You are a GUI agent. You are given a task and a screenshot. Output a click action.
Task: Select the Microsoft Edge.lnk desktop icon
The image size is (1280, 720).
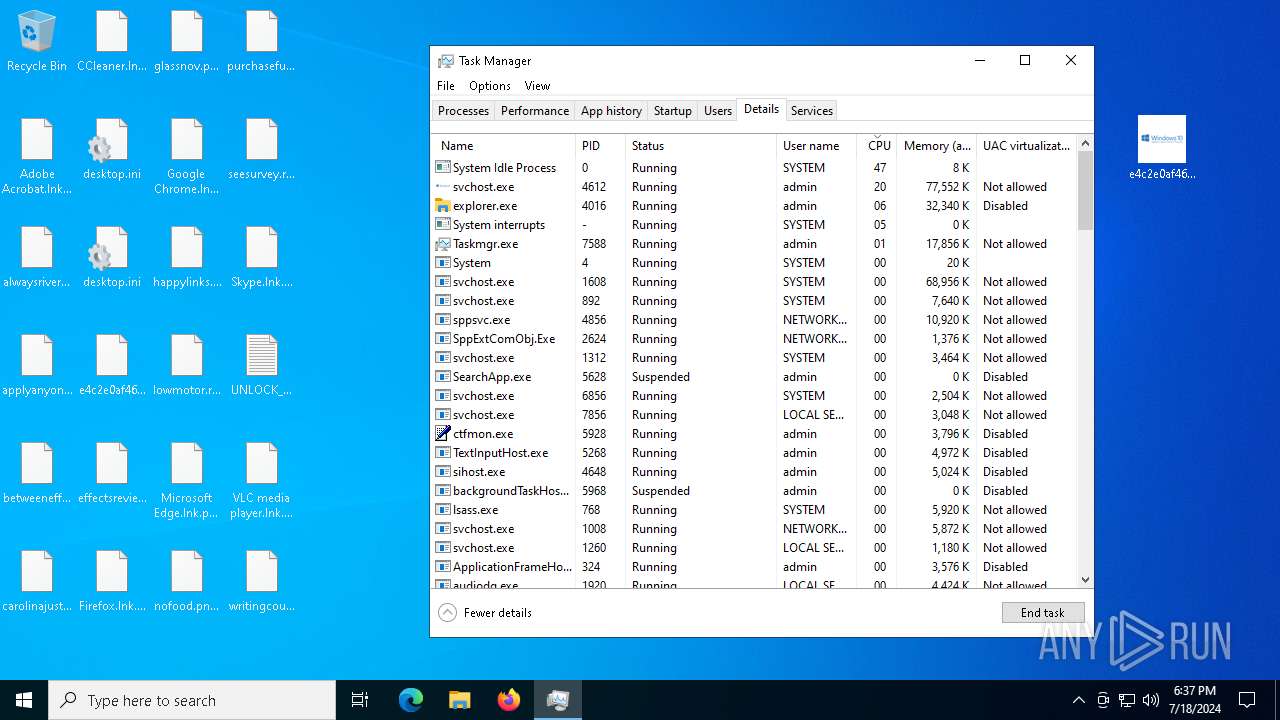tap(187, 481)
